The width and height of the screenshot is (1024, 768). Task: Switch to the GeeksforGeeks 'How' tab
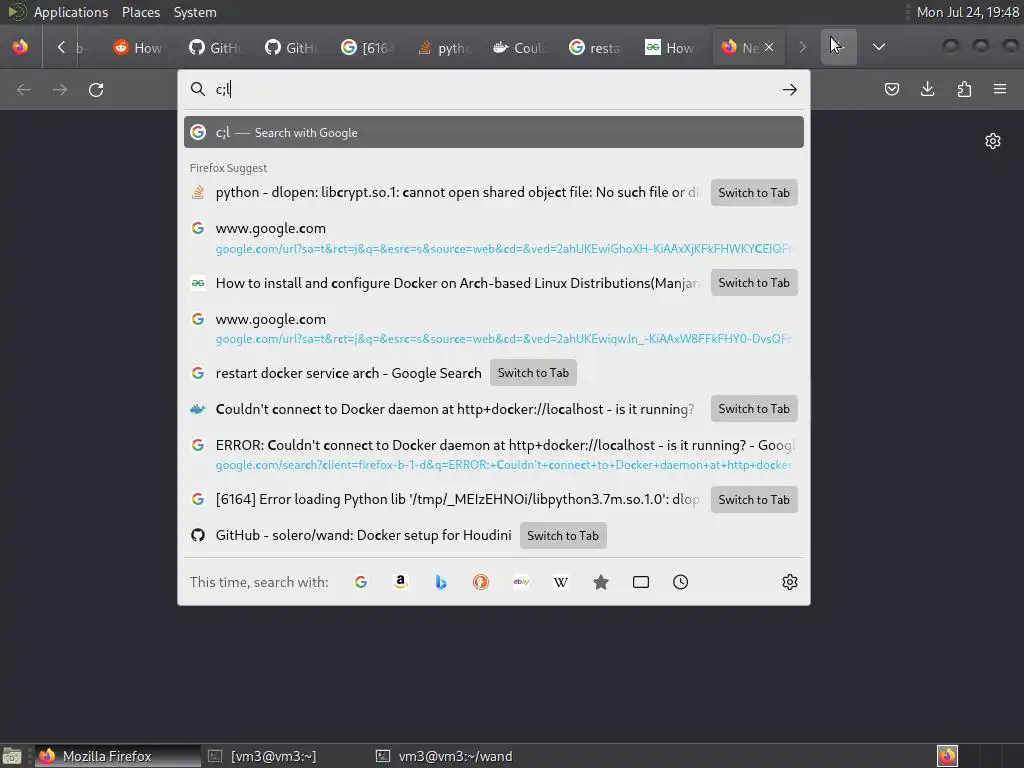click(671, 47)
